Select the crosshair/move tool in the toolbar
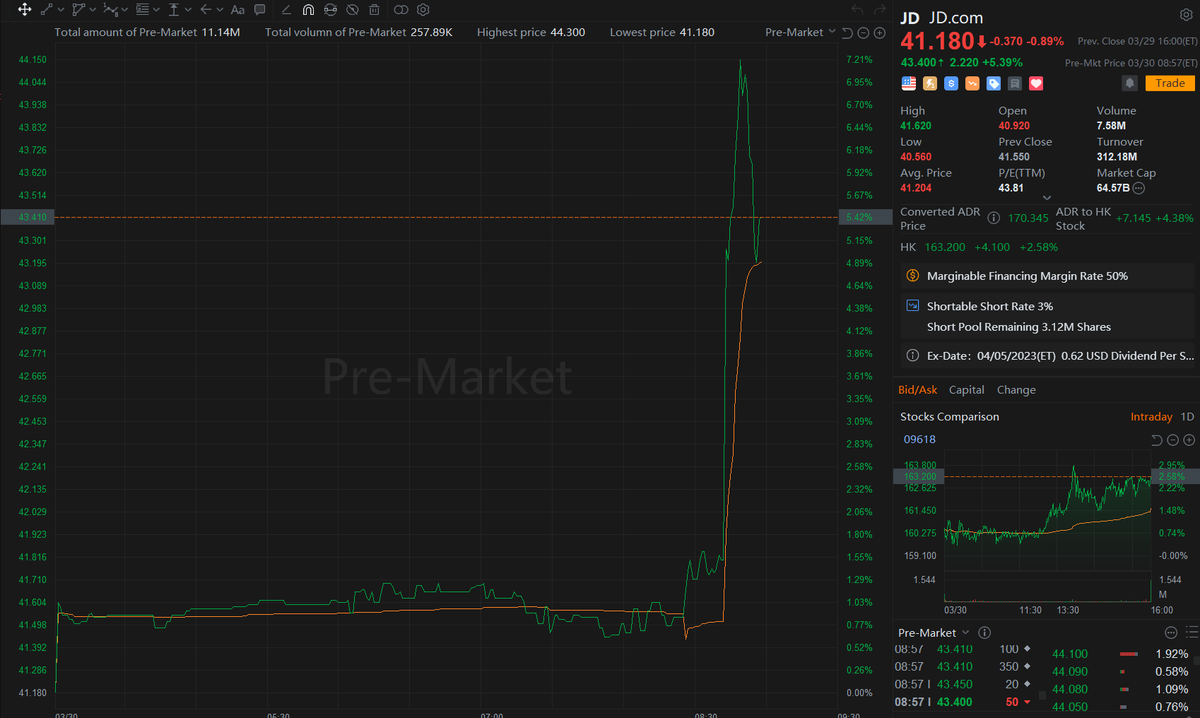This screenshot has height=718, width=1200. click(x=25, y=9)
